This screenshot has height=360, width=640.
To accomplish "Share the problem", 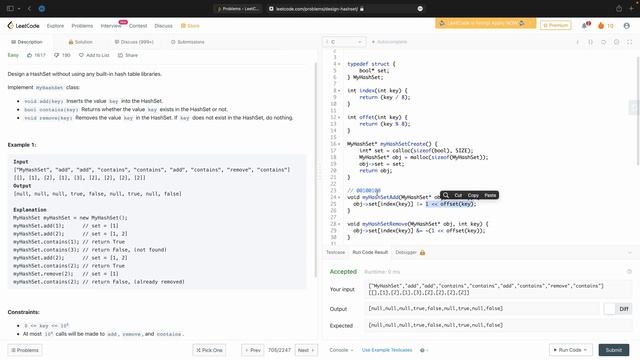I will (128, 55).
